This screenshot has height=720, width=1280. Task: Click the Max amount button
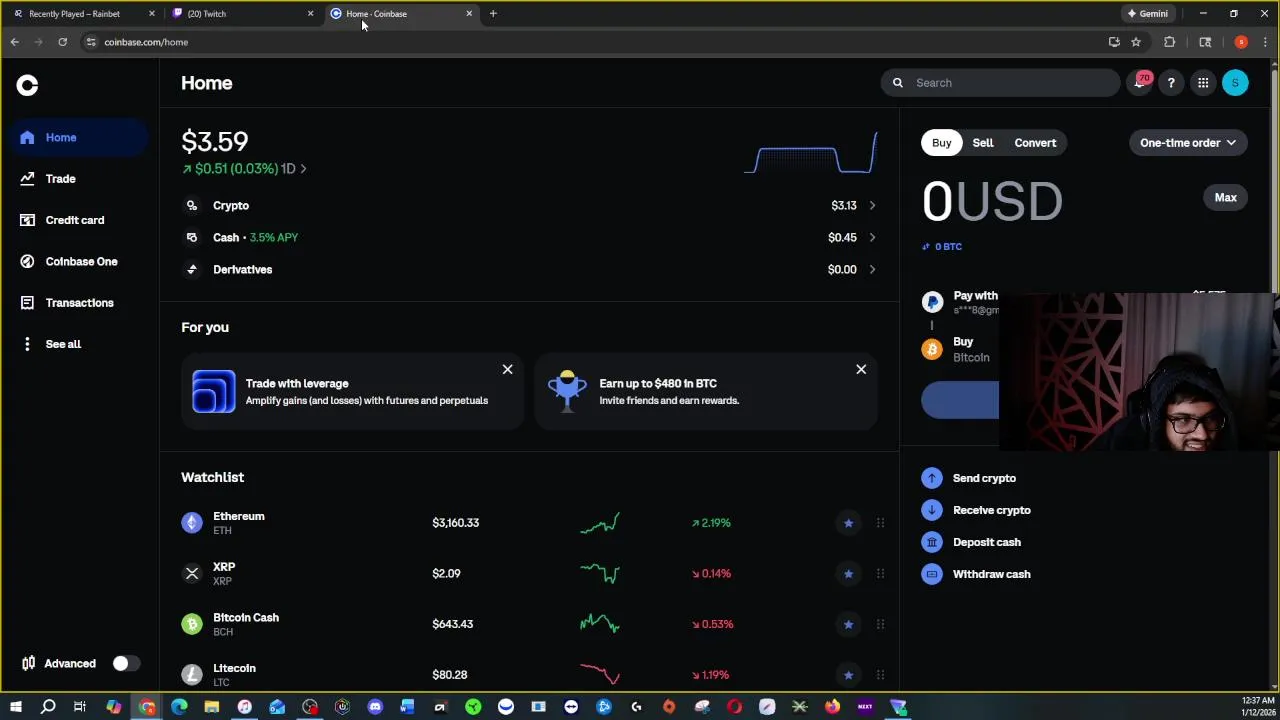click(x=1225, y=198)
